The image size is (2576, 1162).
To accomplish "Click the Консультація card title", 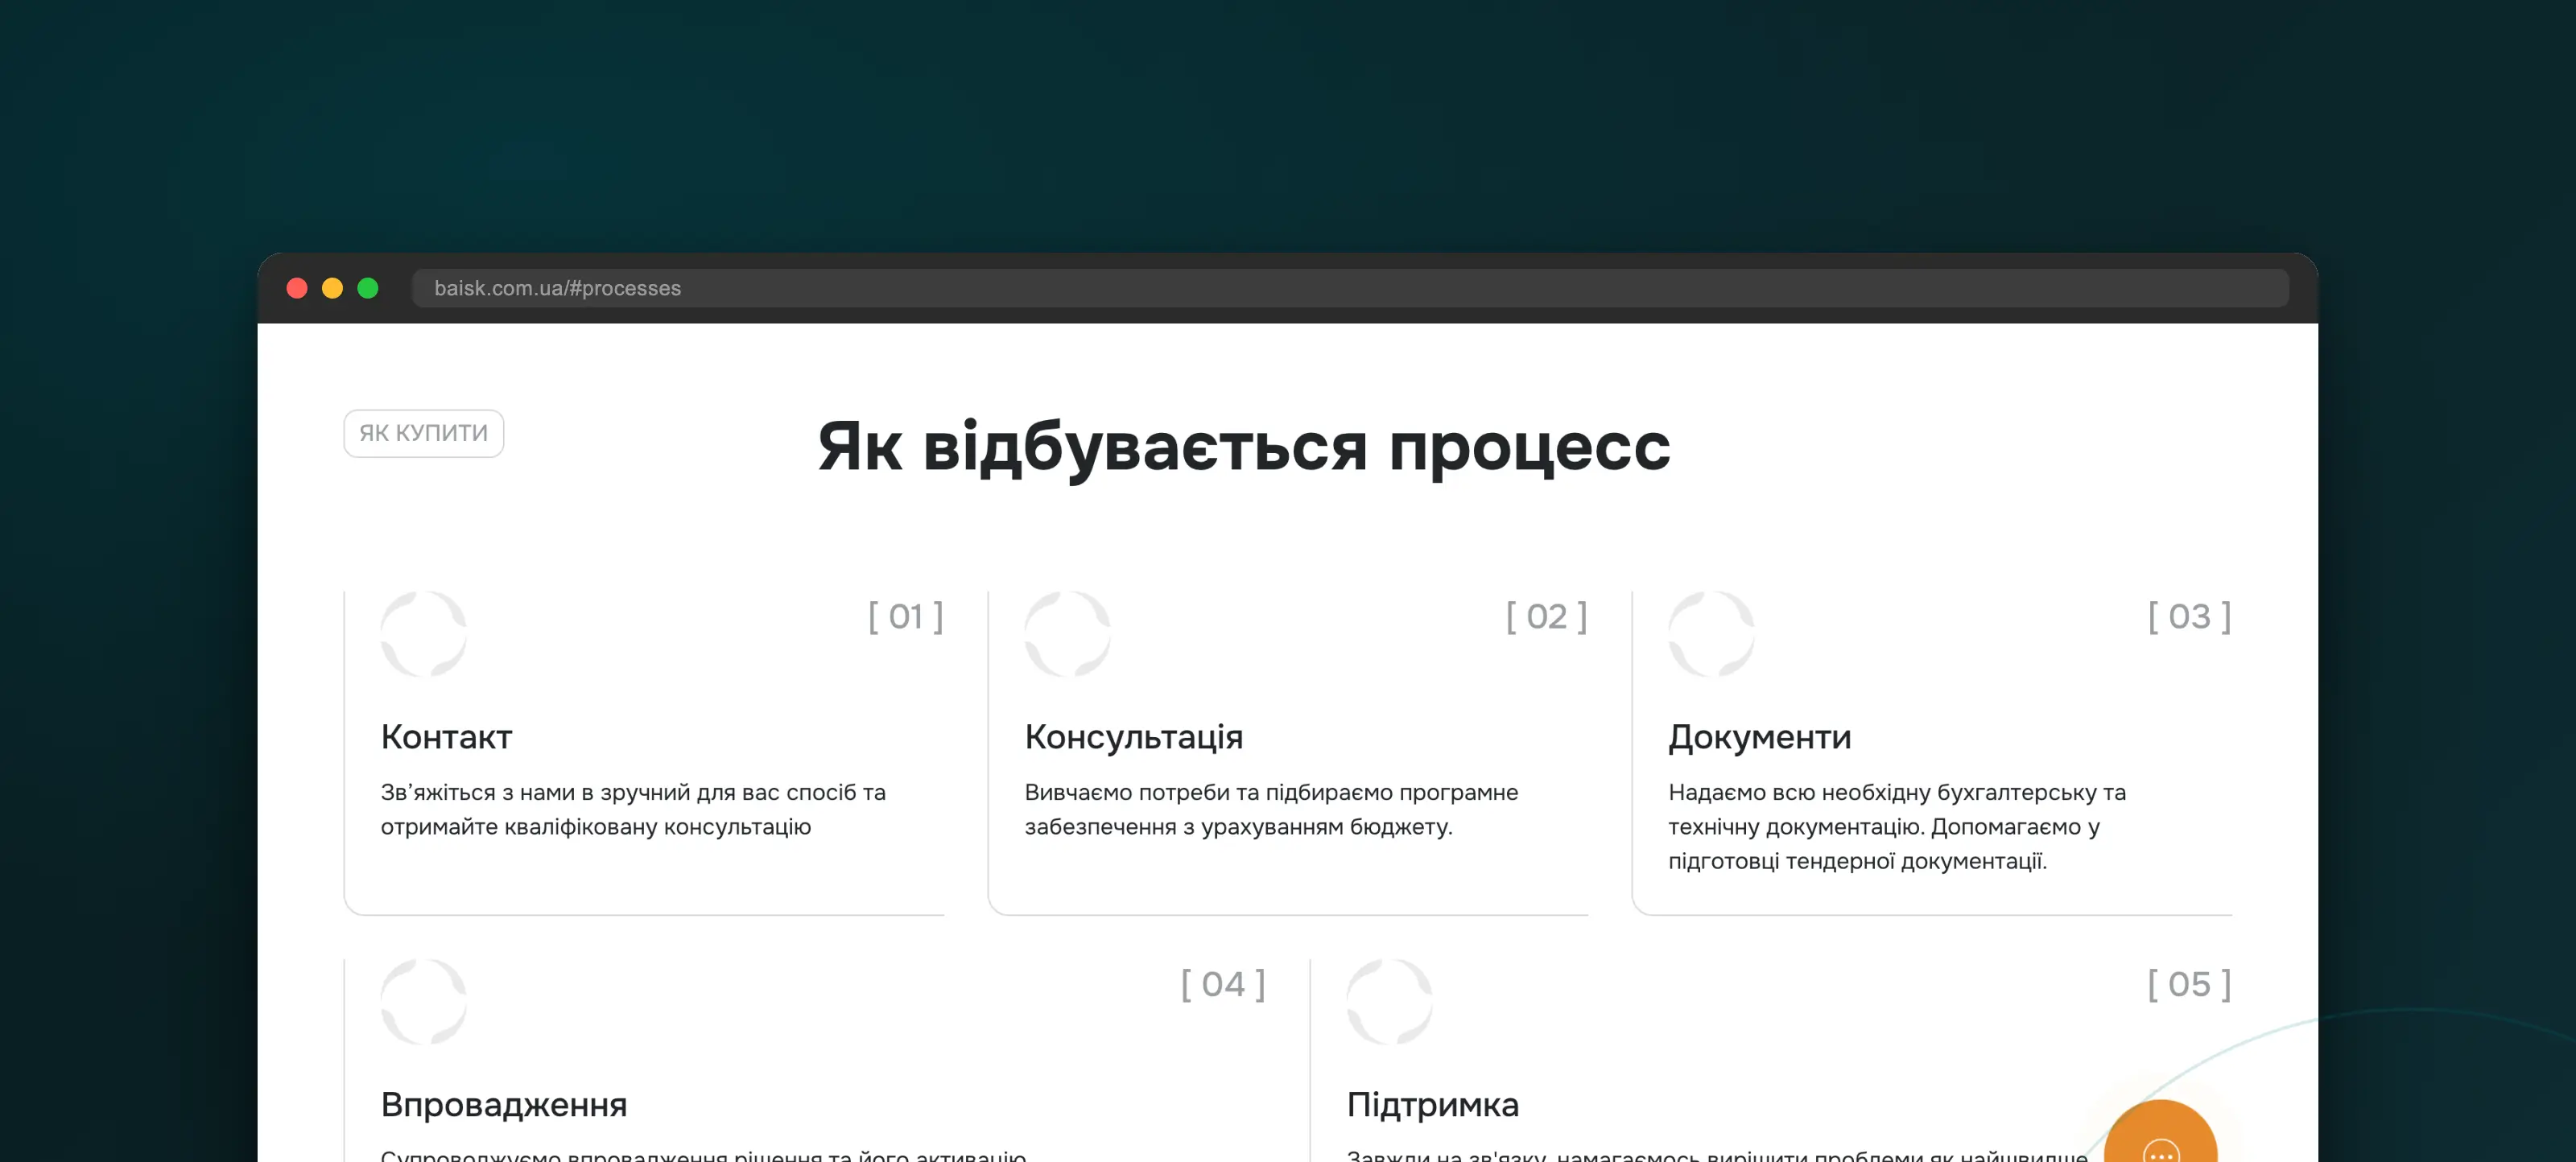I will pyautogui.click(x=1134, y=737).
